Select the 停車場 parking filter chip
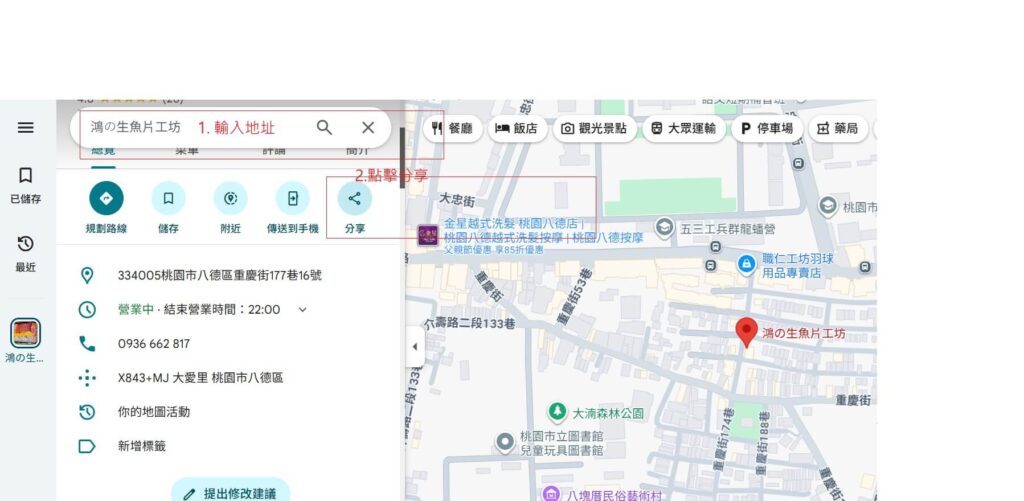Viewport: 1024px width, 501px height. 767,129
